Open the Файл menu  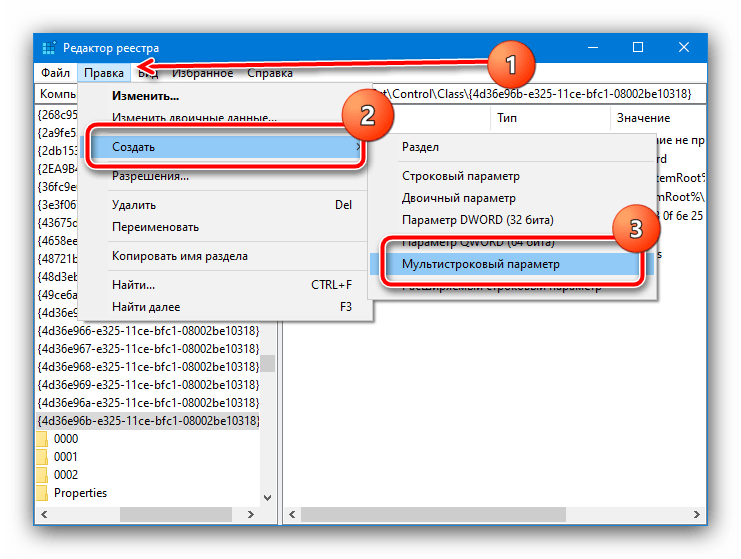click(x=55, y=73)
